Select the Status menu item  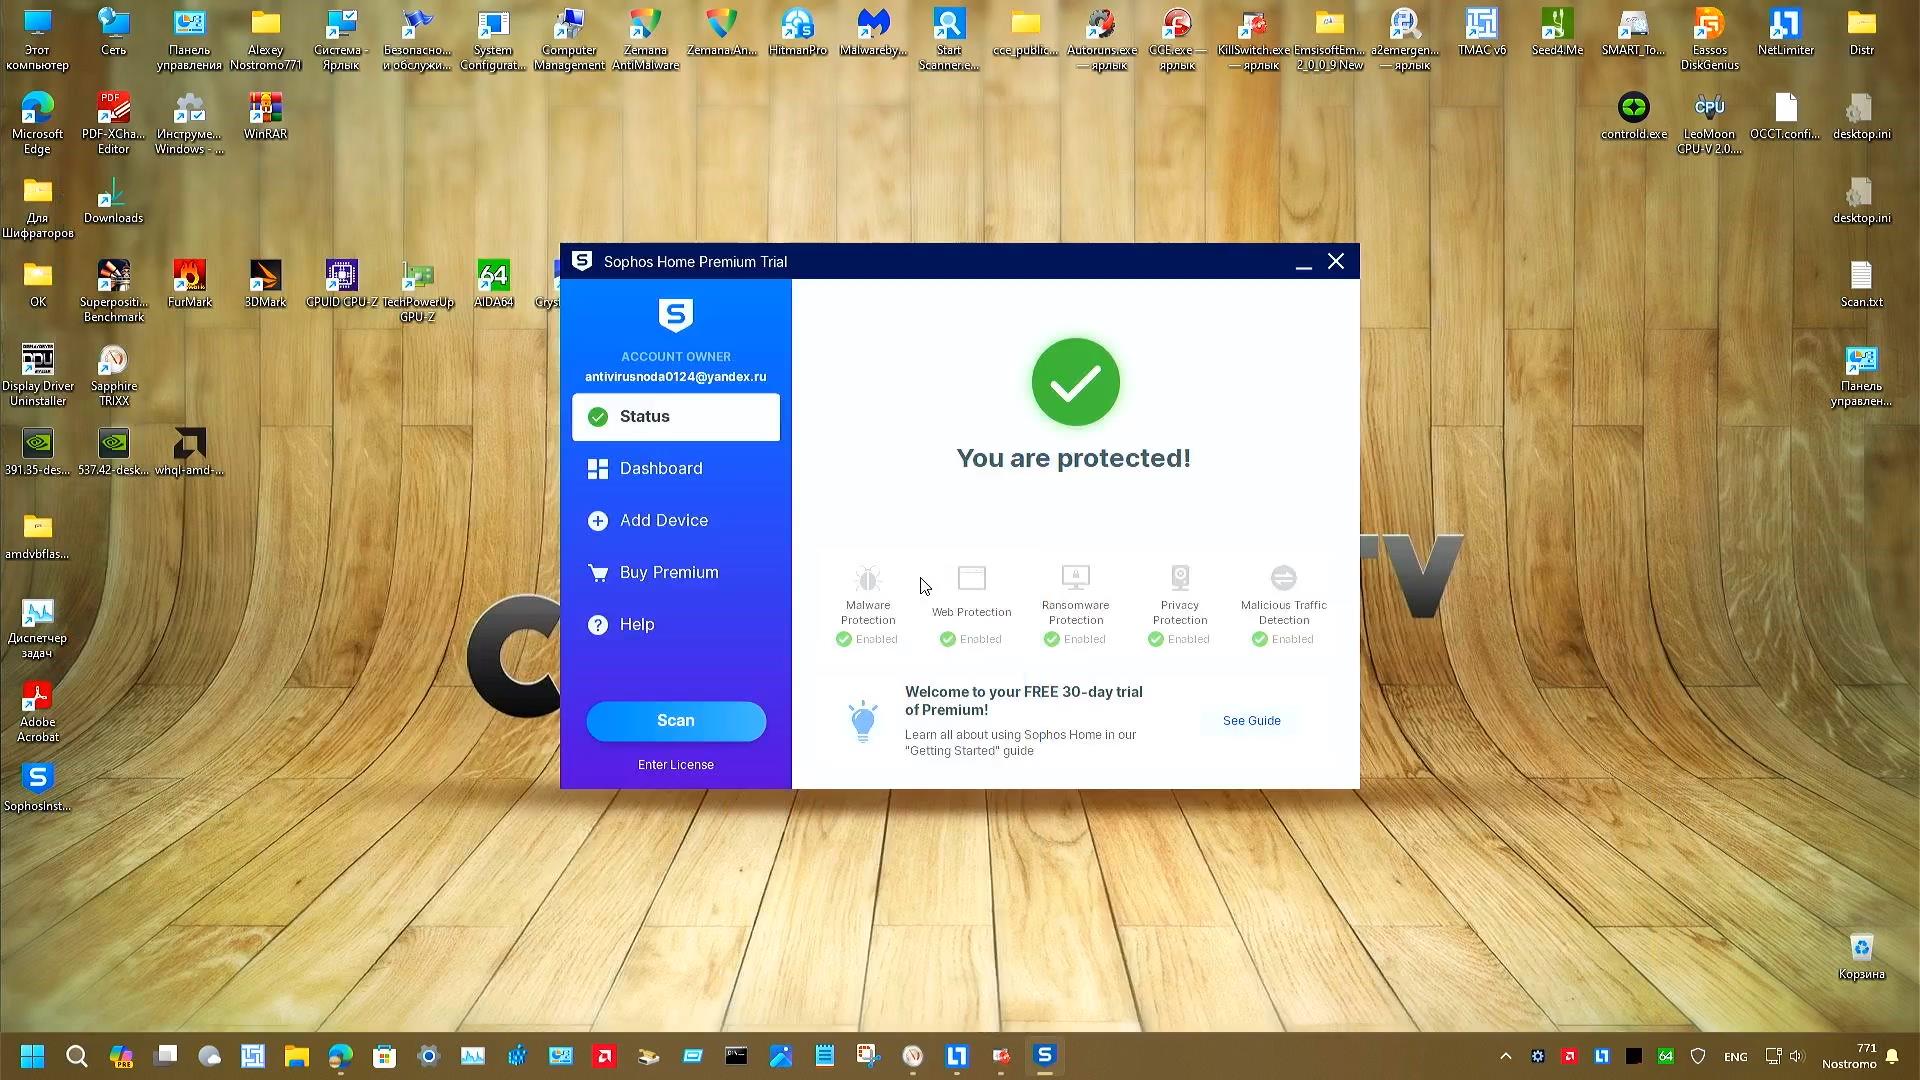coord(644,416)
